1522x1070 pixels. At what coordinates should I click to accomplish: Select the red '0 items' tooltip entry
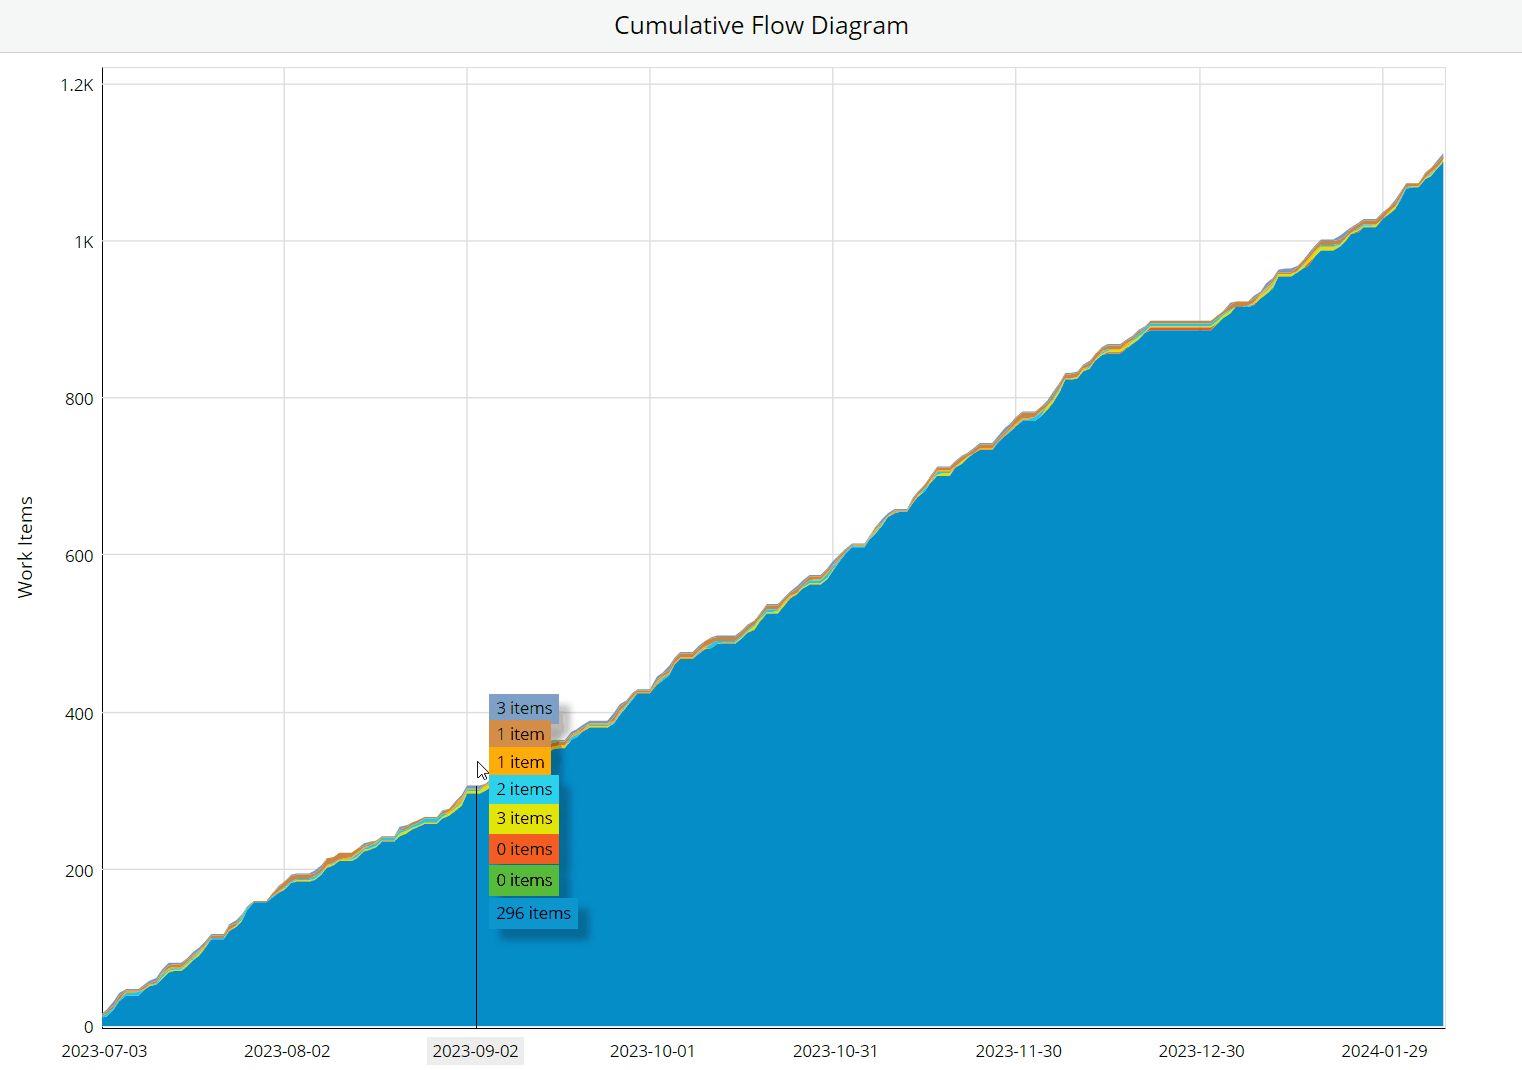coord(524,849)
